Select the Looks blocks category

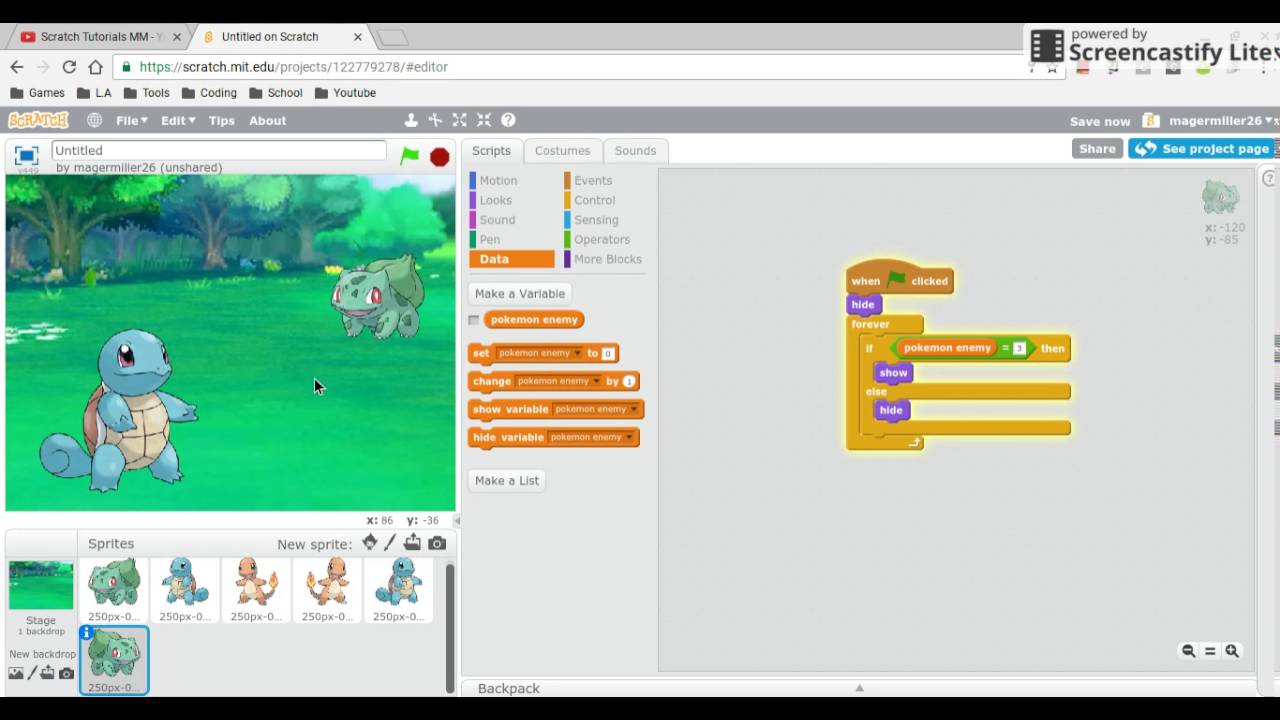point(495,200)
